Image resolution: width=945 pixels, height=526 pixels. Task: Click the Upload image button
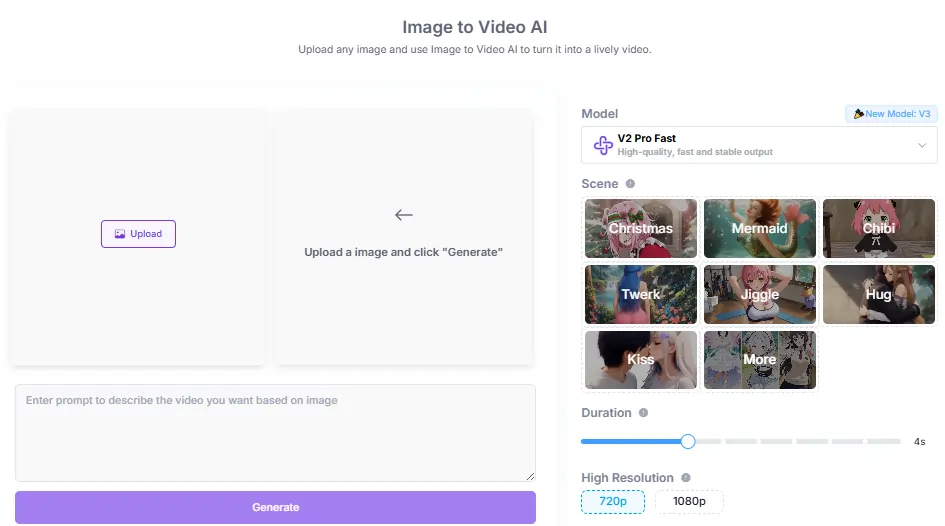[x=138, y=234]
